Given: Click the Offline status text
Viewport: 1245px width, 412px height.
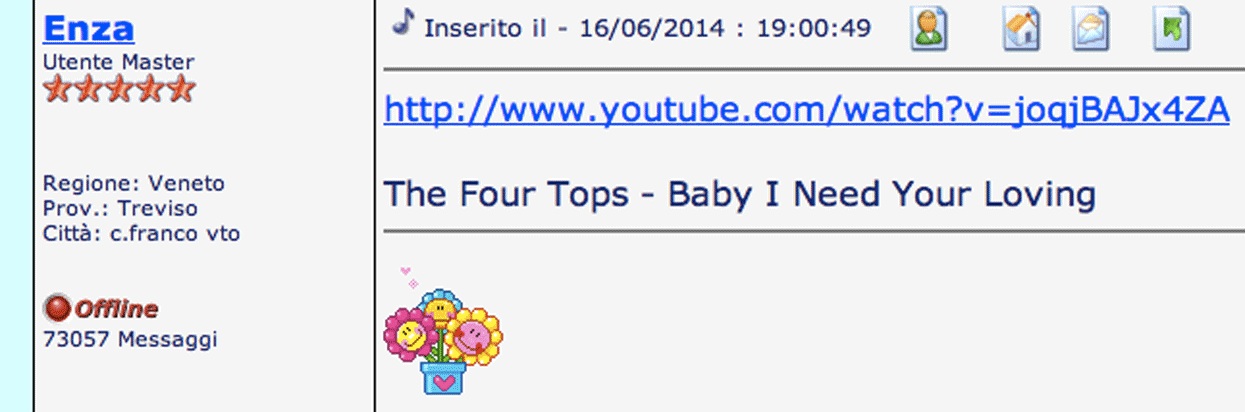Looking at the screenshot, I should tap(117, 309).
